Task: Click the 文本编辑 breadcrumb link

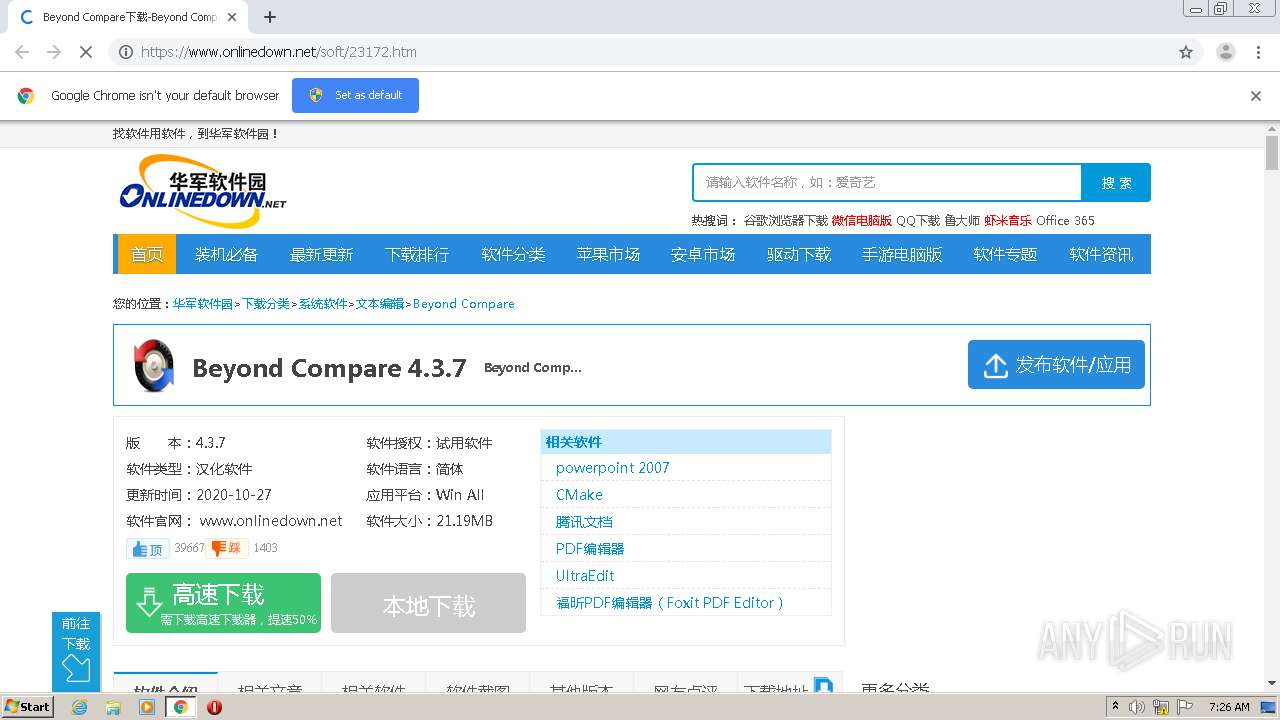Action: 380,304
